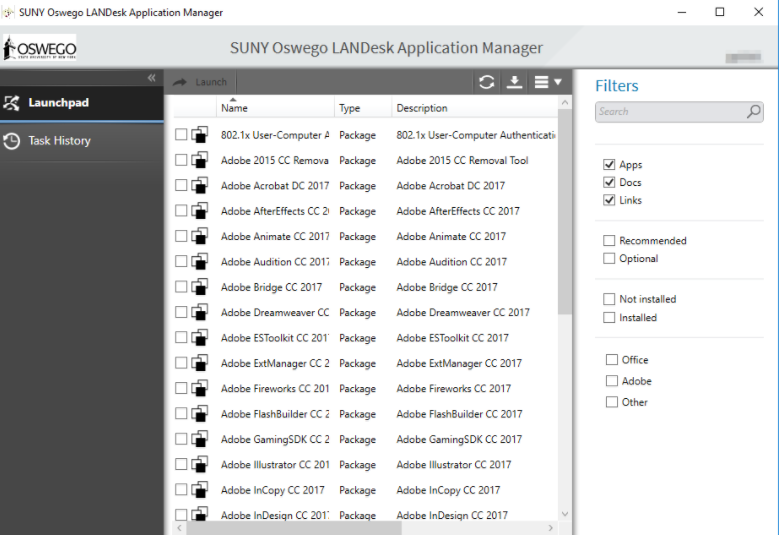The image size is (780, 536).
Task: Click the Oswego logo in header
Action: (x=40, y=48)
